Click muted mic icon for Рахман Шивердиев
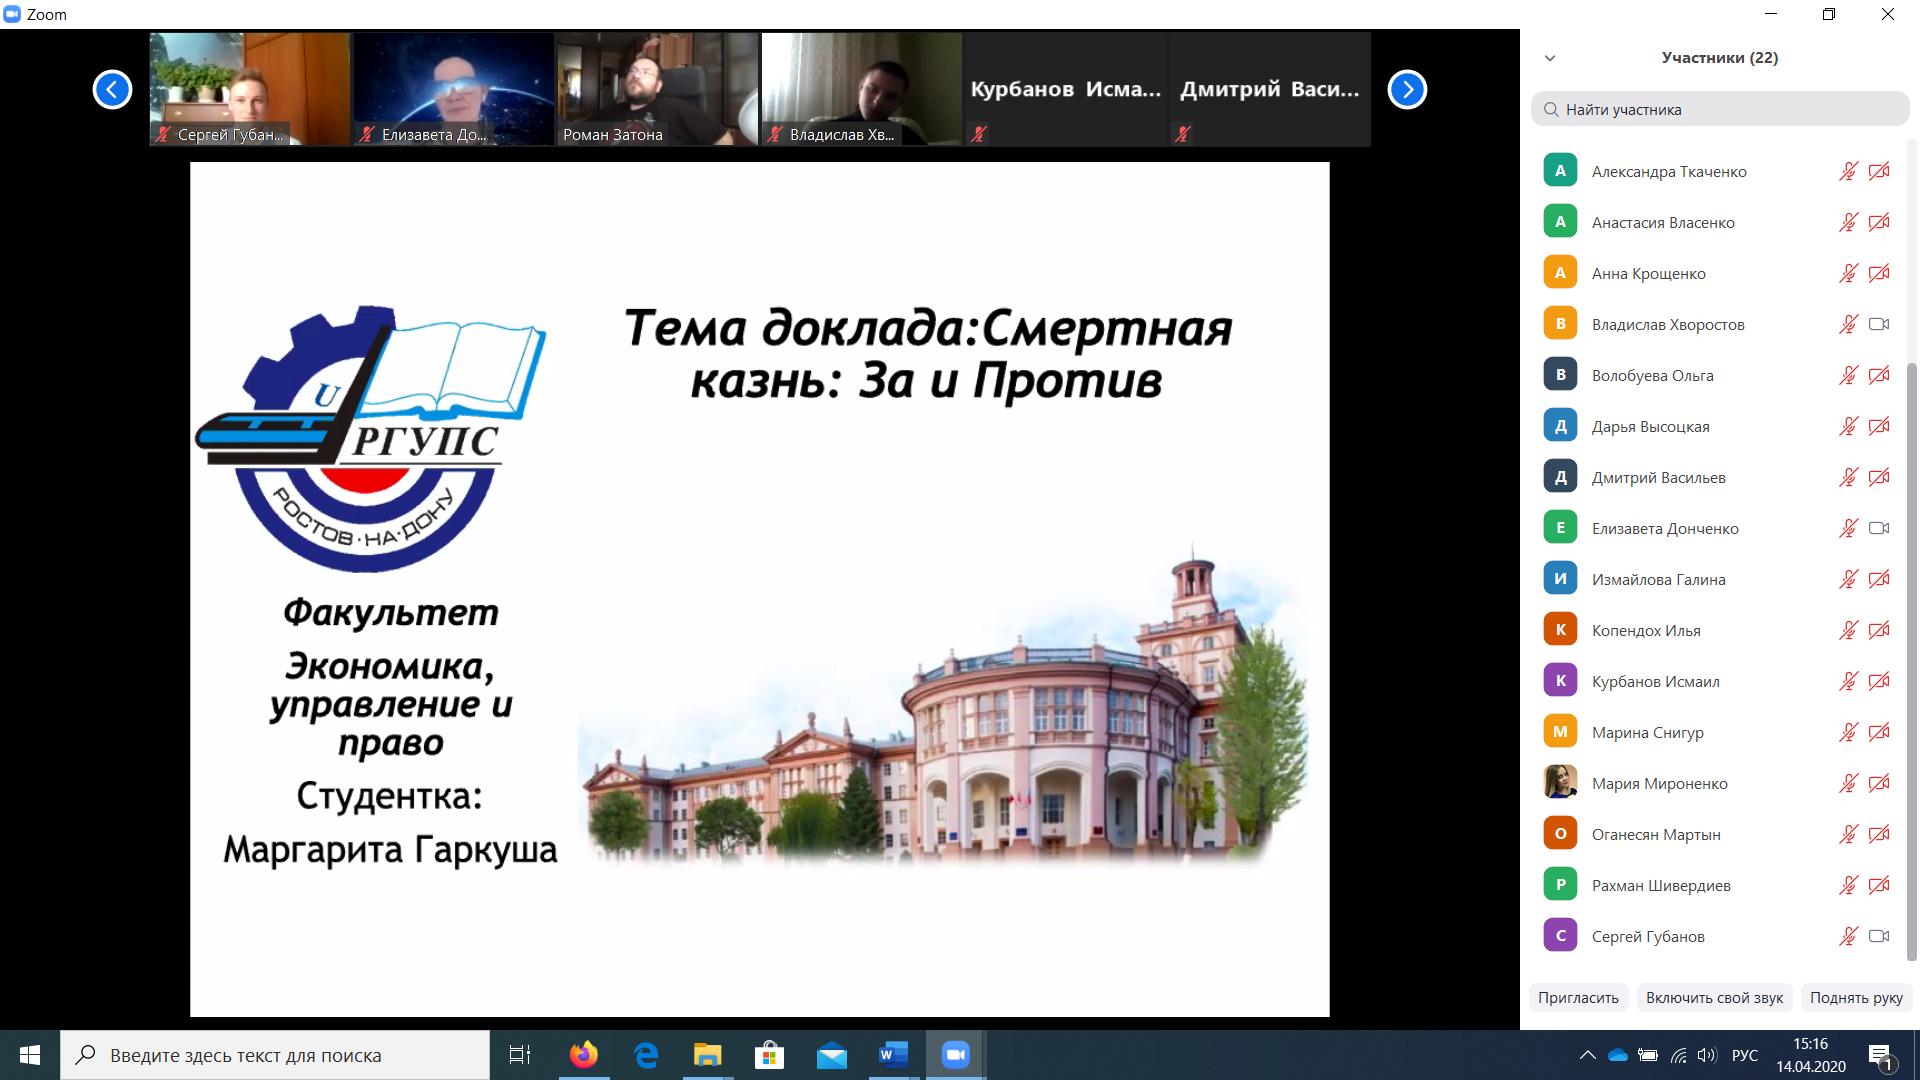This screenshot has width=1920, height=1080. 1848,885
